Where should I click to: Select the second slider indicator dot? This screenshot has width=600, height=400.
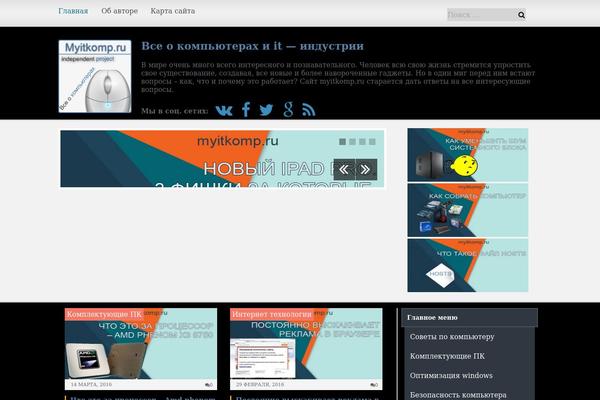[352, 142]
